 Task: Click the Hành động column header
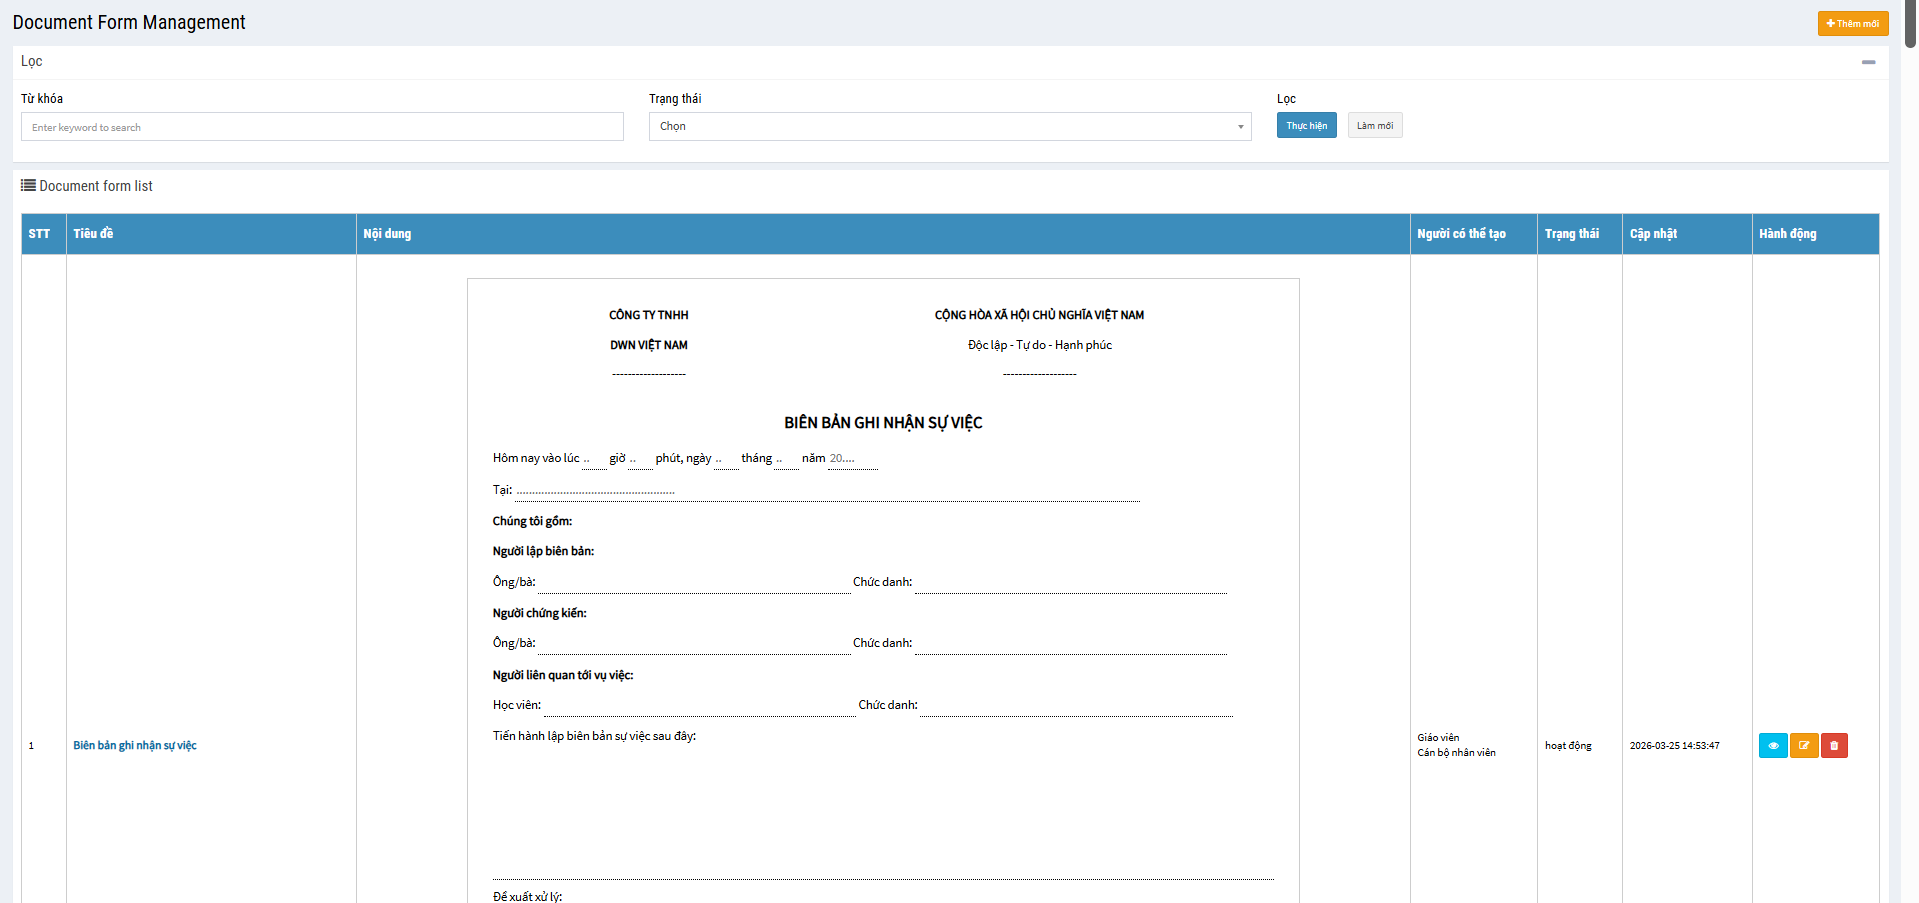(1787, 234)
